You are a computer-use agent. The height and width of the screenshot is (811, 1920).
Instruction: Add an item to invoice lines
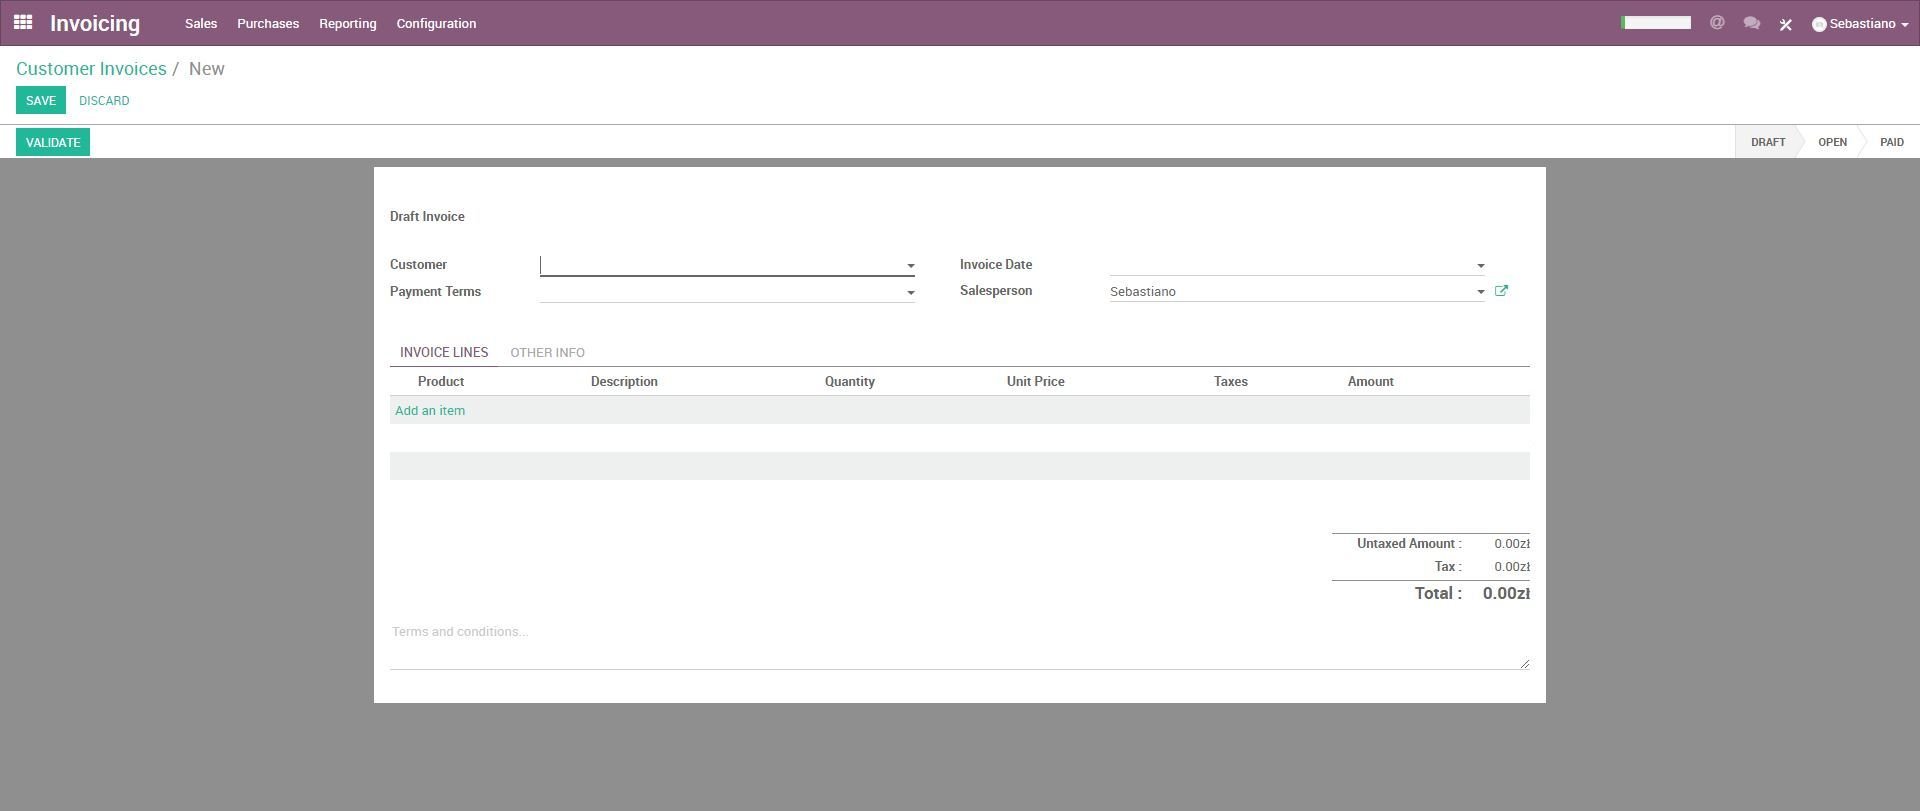pyautogui.click(x=430, y=410)
